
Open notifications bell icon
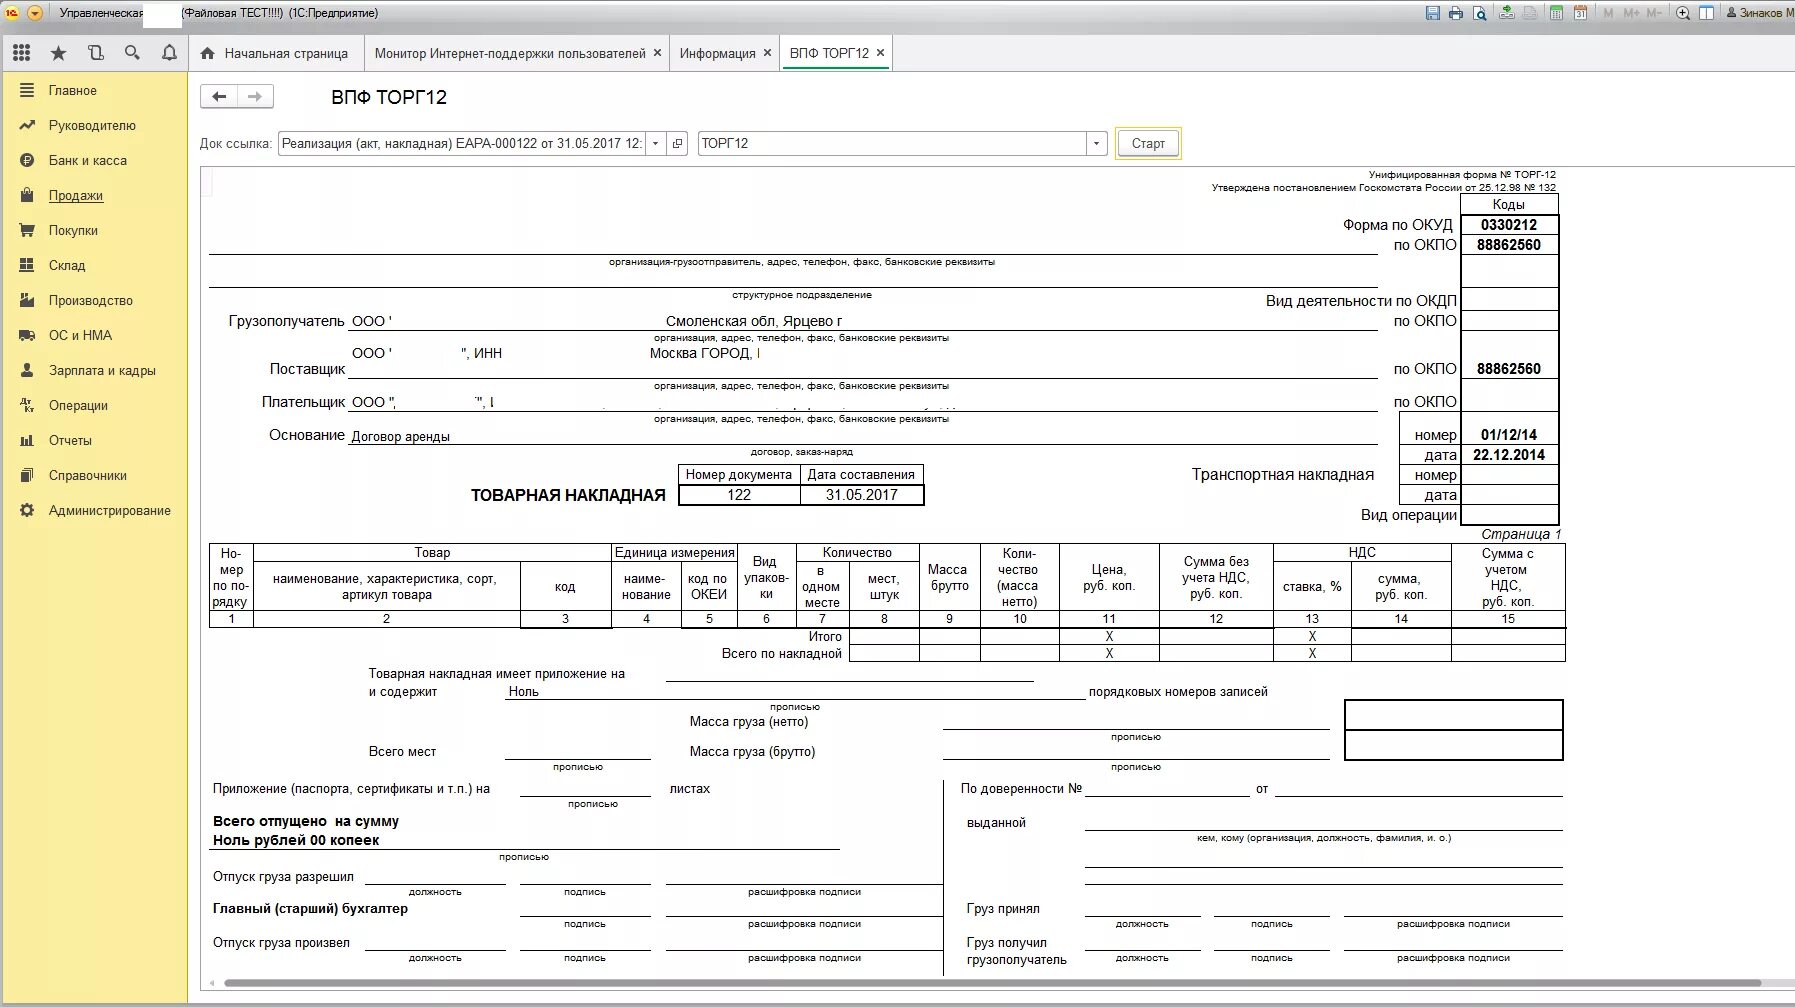(169, 53)
